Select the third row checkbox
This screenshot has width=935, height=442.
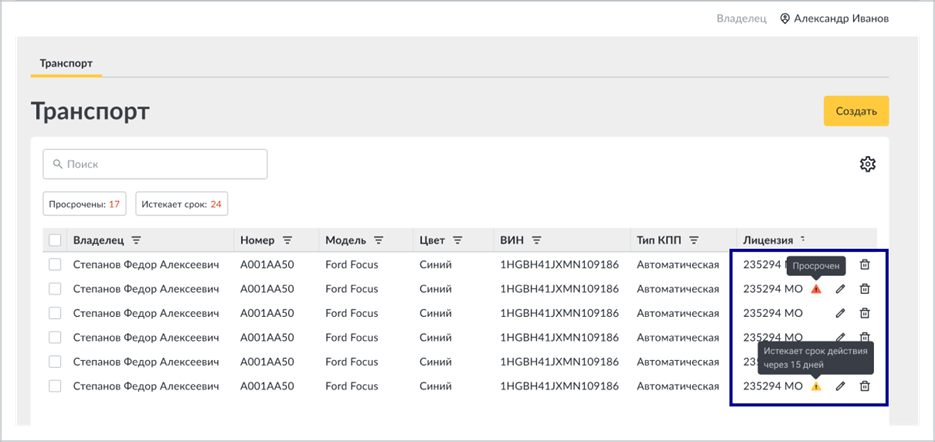[55, 313]
